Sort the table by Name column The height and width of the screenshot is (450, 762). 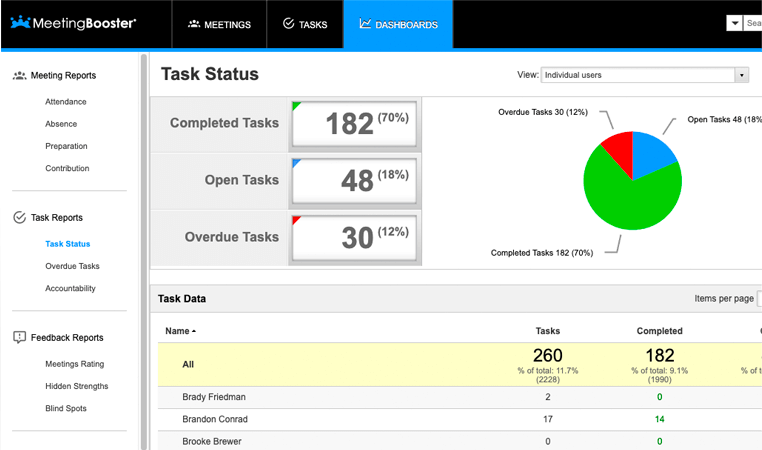180,330
